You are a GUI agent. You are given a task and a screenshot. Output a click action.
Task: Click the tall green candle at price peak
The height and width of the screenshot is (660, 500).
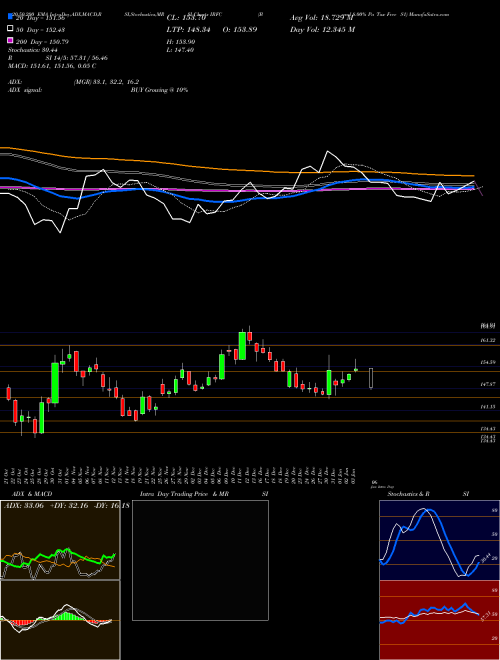click(x=242, y=346)
